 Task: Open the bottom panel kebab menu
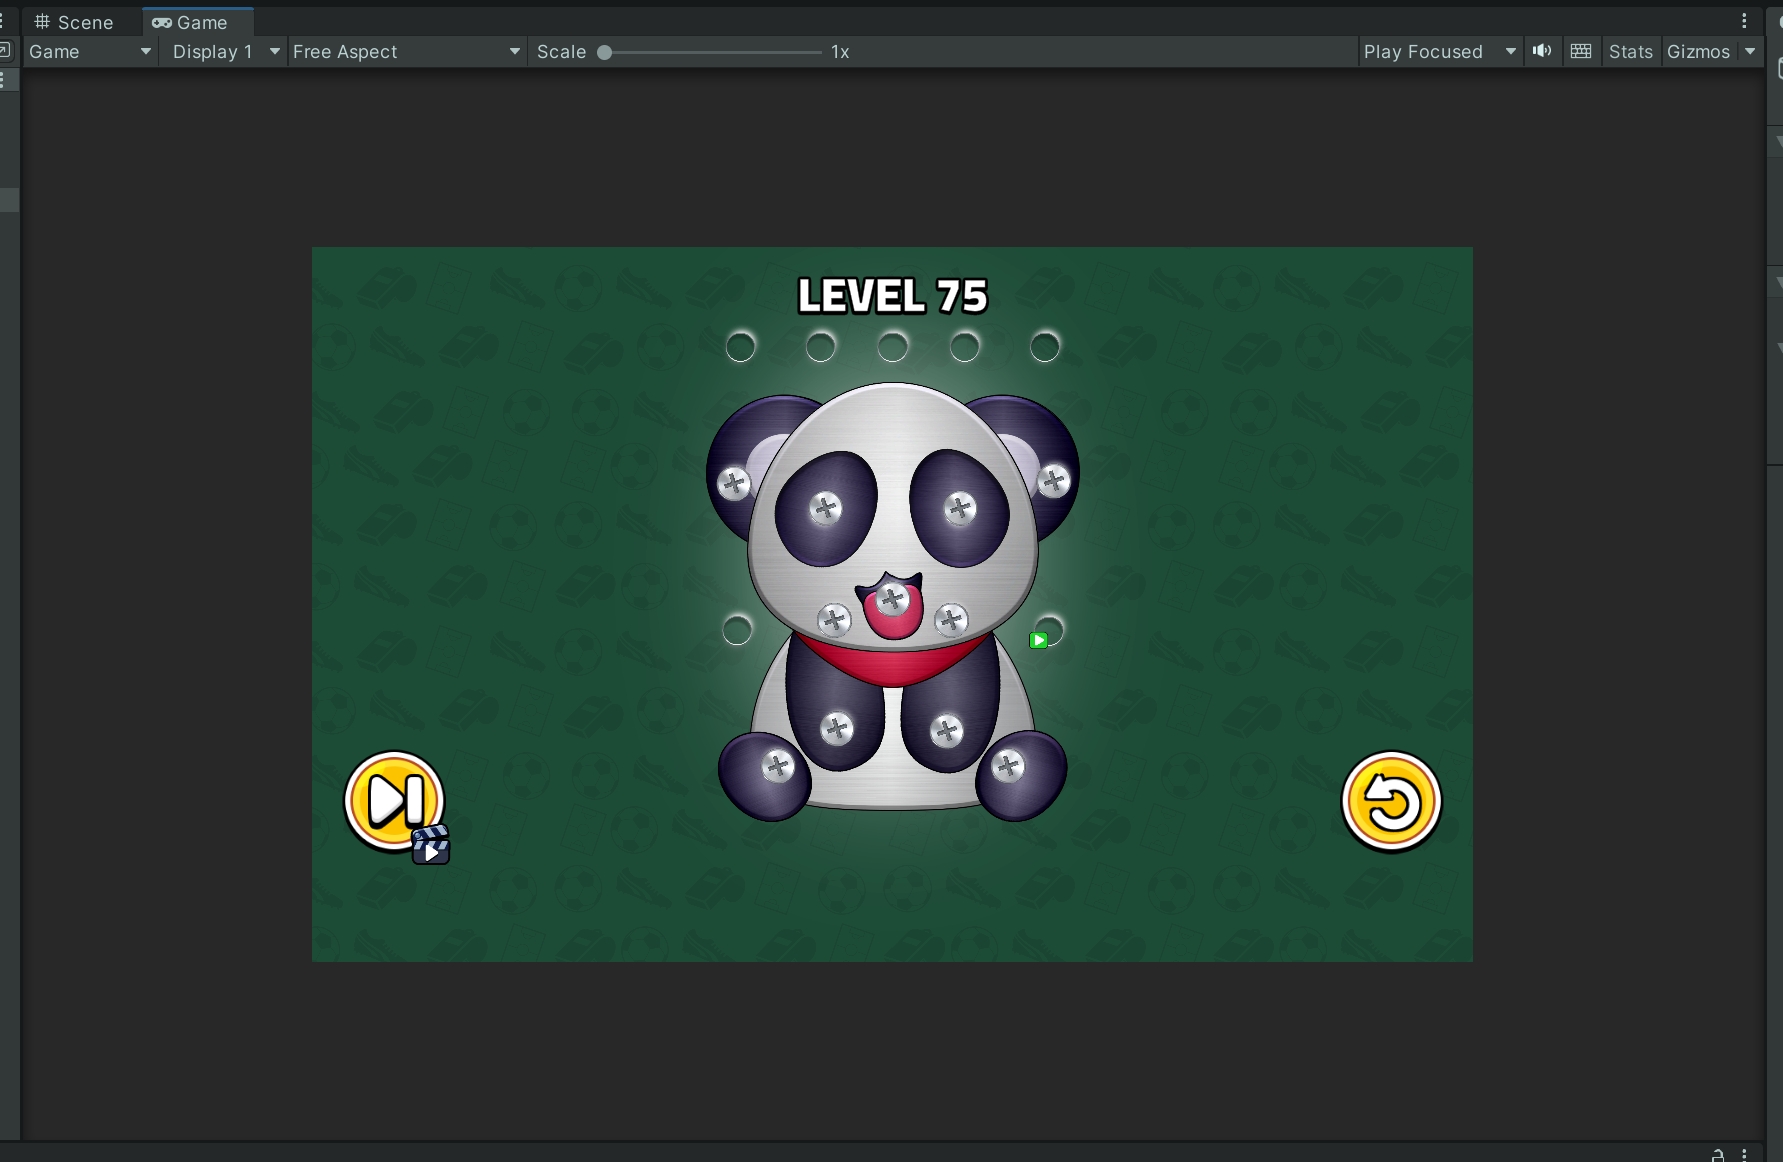pyautogui.click(x=1745, y=1154)
